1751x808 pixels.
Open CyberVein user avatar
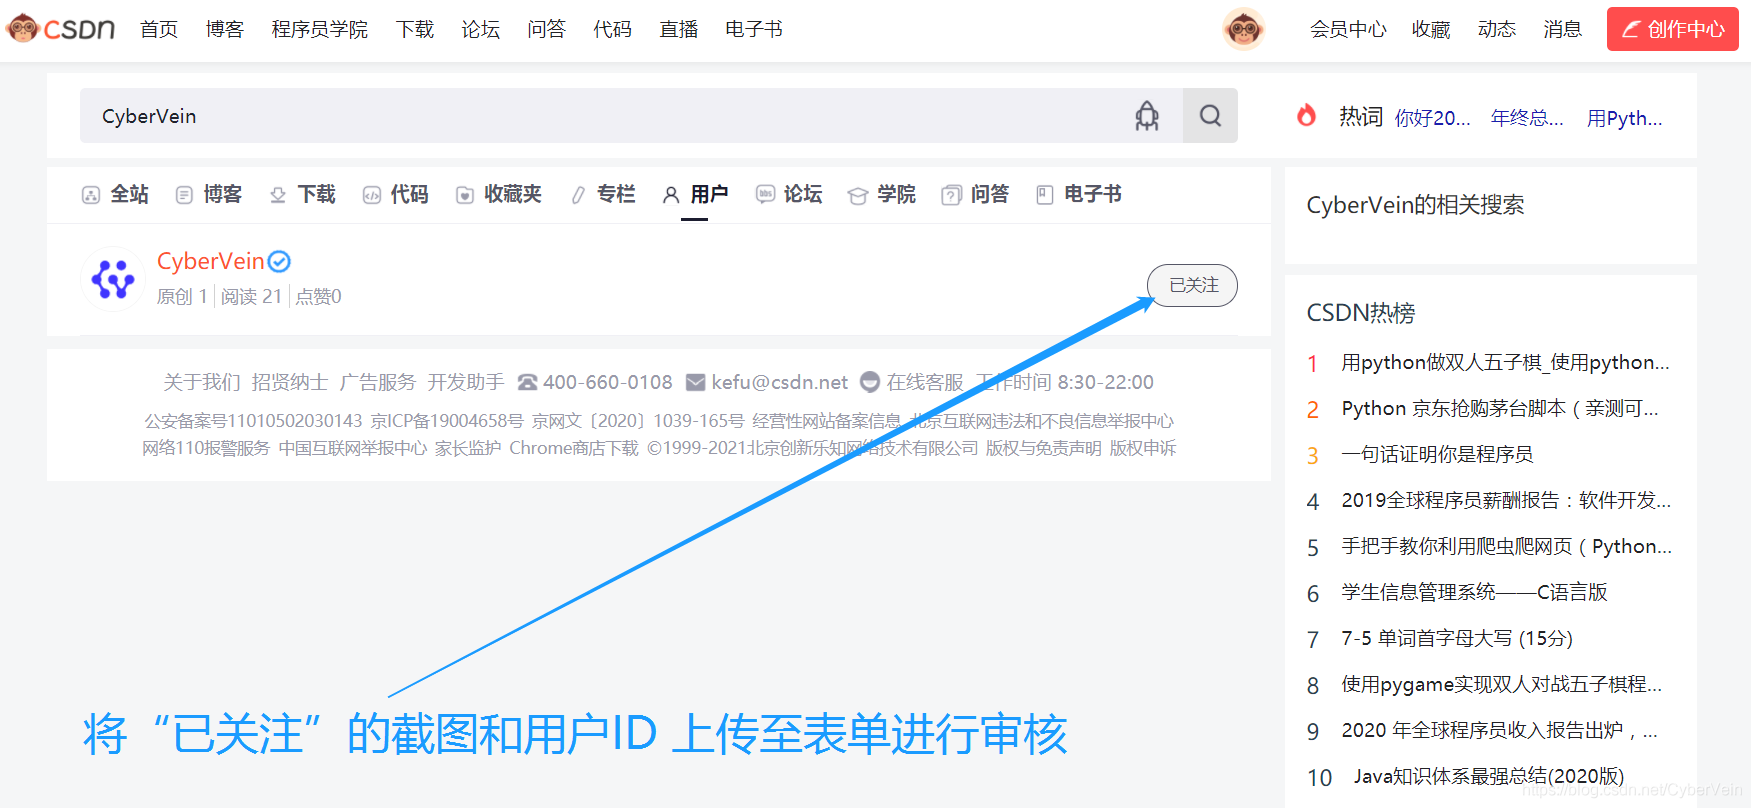click(x=113, y=279)
